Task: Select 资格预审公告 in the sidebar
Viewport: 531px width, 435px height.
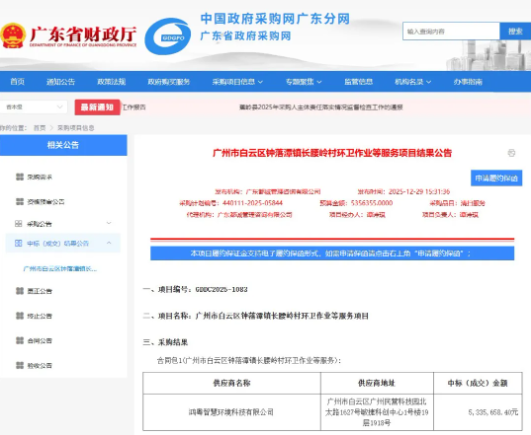Action: (x=46, y=202)
